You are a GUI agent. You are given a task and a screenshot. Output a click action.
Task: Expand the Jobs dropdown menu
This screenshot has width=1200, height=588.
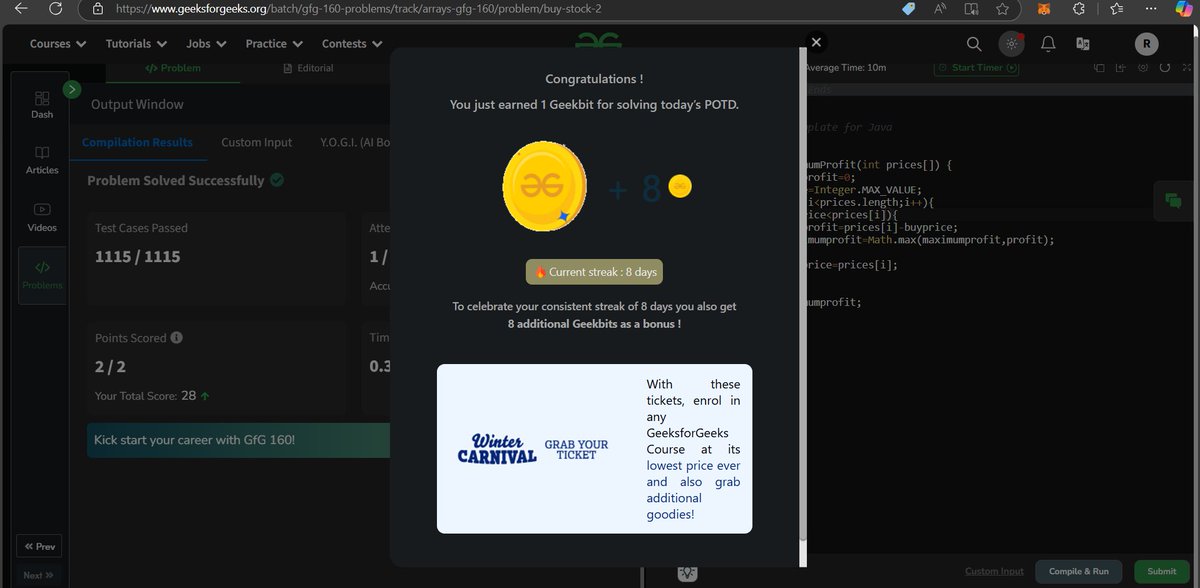(x=204, y=44)
